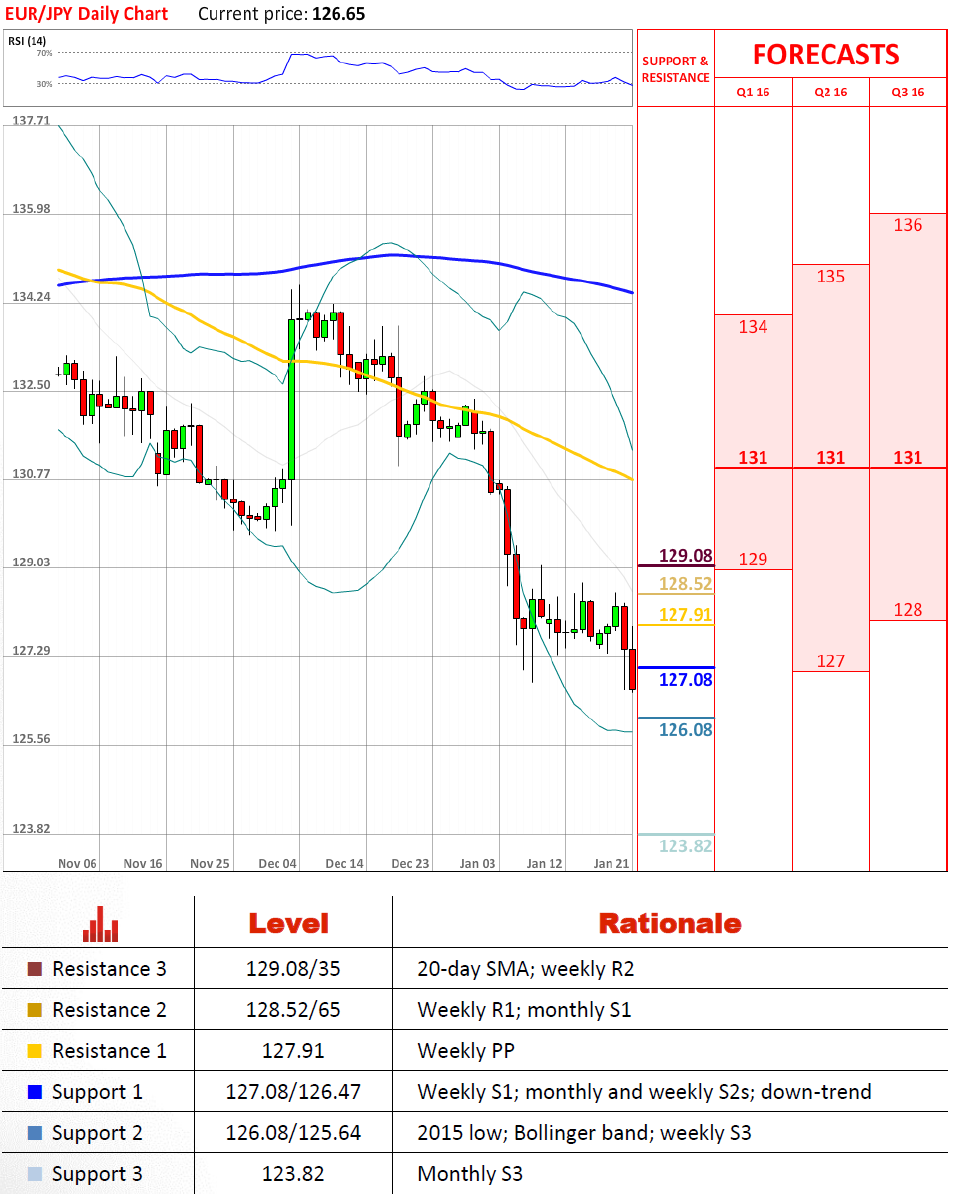
Task: Click the Q1 16 low forecast 129
Action: [x=753, y=560]
